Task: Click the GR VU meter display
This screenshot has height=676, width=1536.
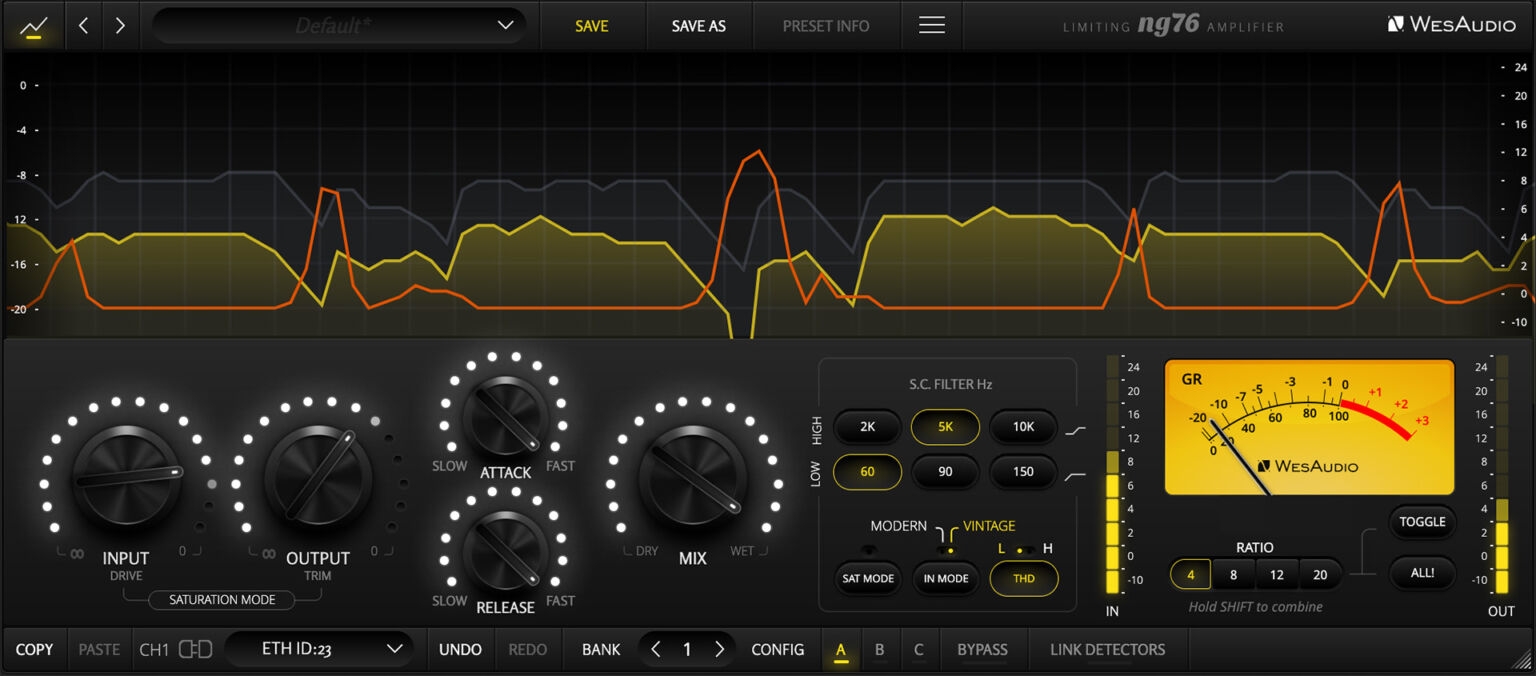Action: 1309,427
